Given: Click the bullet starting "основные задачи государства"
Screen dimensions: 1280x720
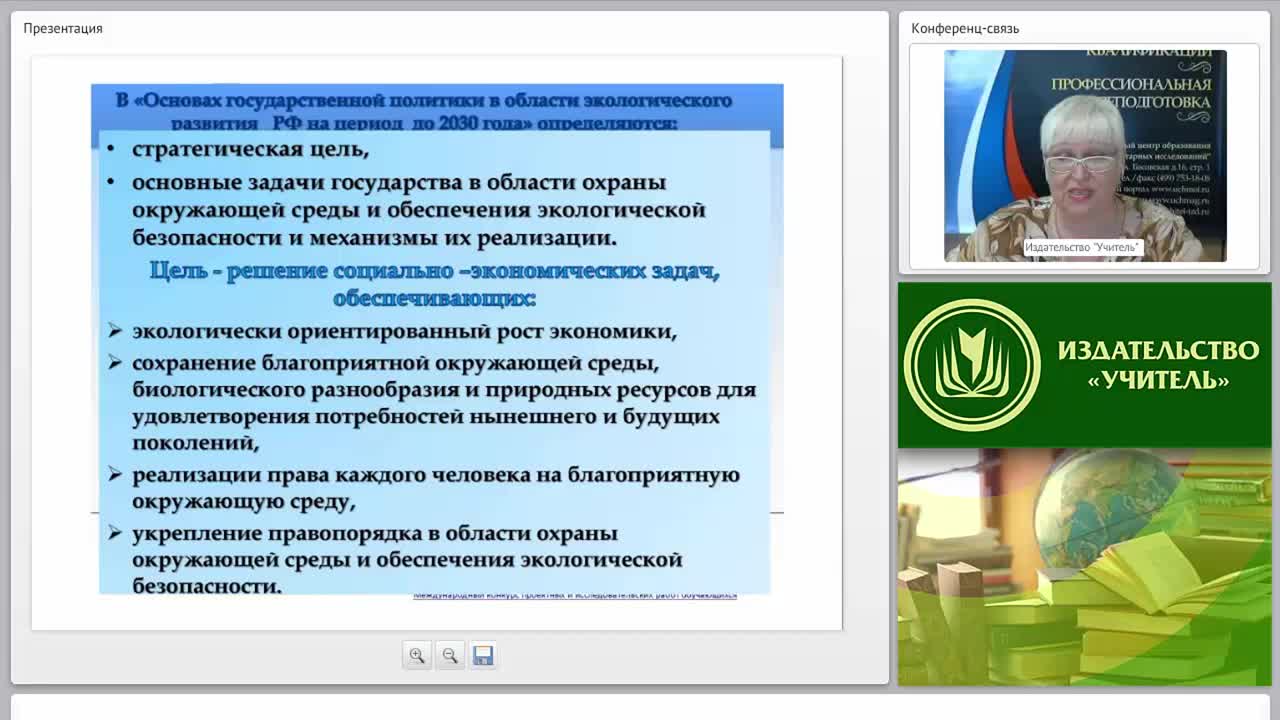Looking at the screenshot, I should tap(419, 210).
